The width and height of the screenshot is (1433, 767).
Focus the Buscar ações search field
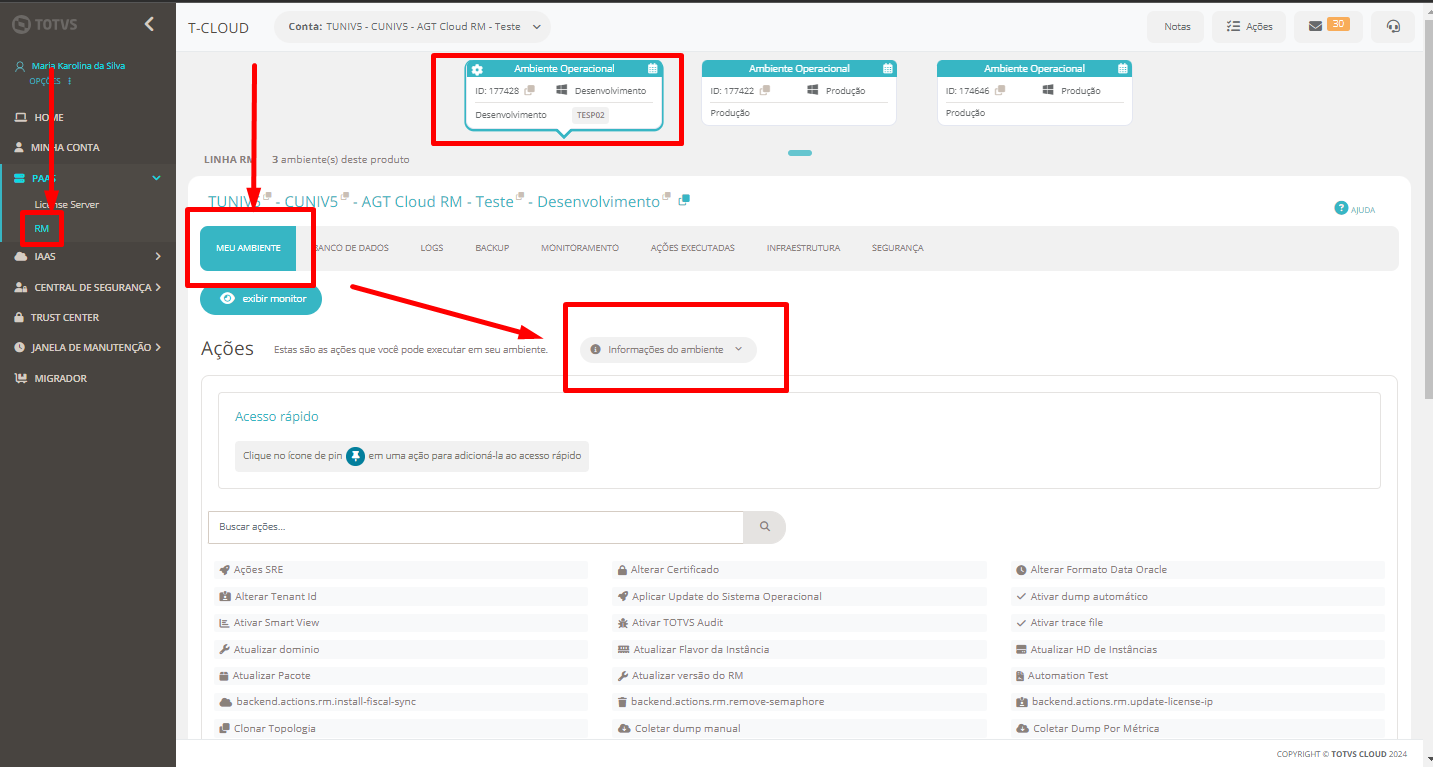476,527
